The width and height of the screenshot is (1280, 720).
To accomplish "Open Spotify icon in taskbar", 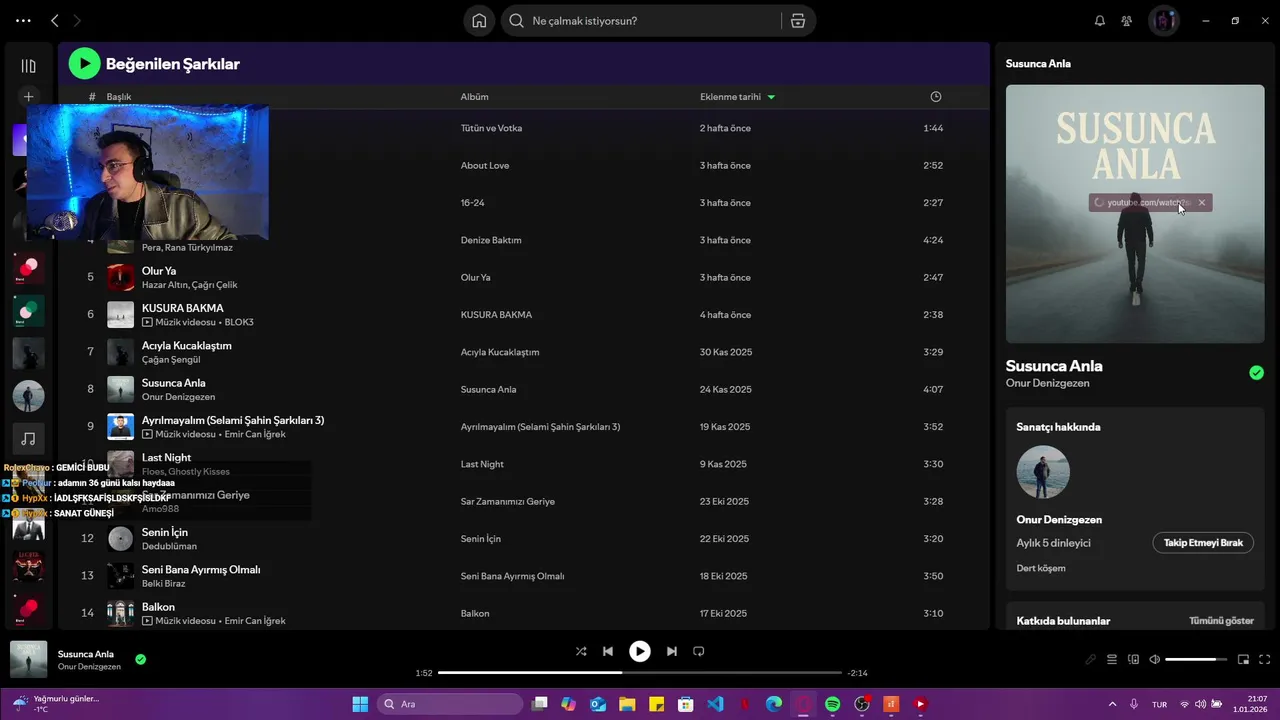I will point(833,704).
